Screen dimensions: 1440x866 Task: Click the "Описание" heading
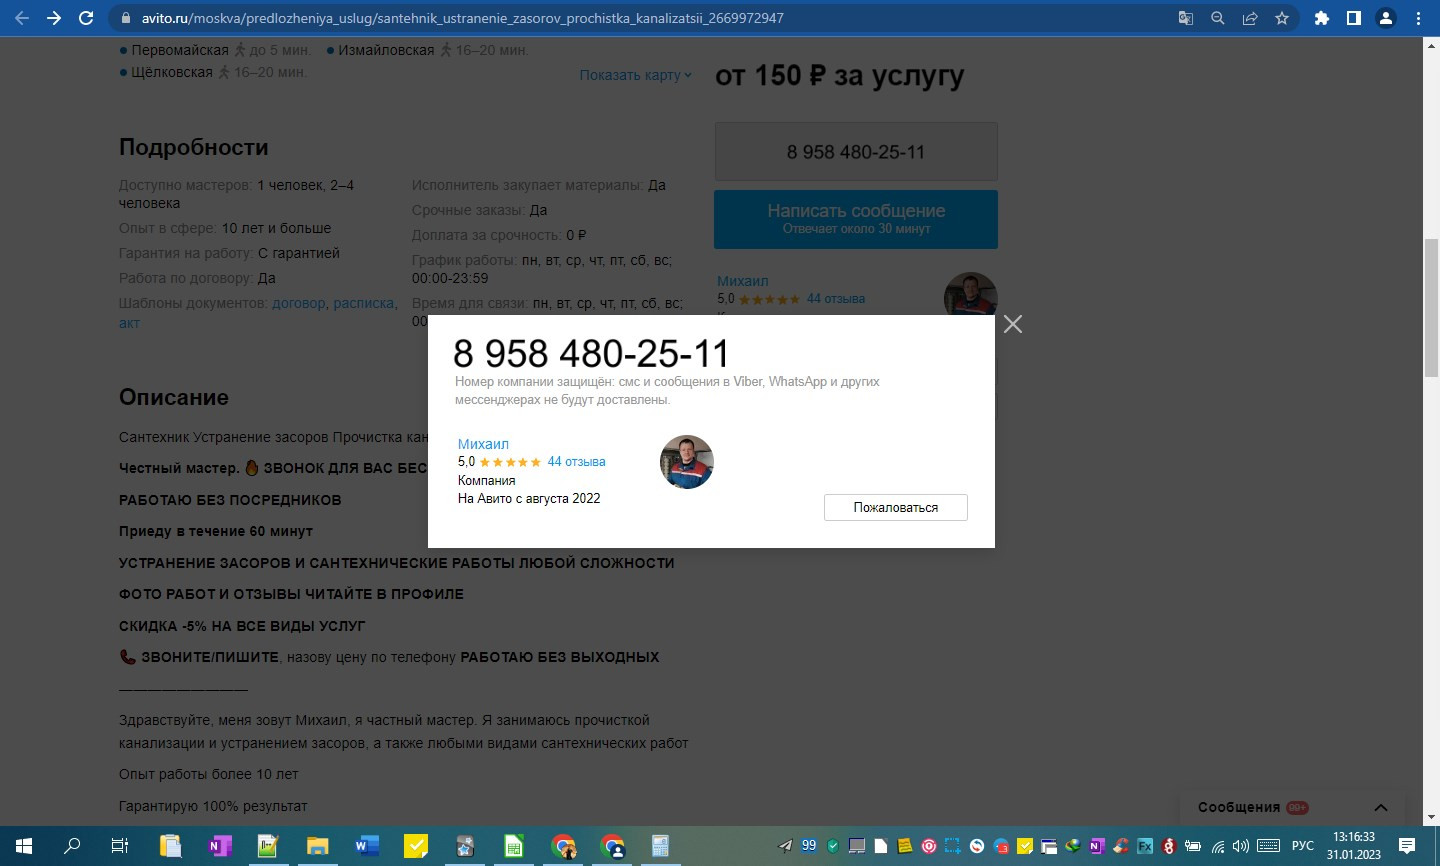[174, 397]
